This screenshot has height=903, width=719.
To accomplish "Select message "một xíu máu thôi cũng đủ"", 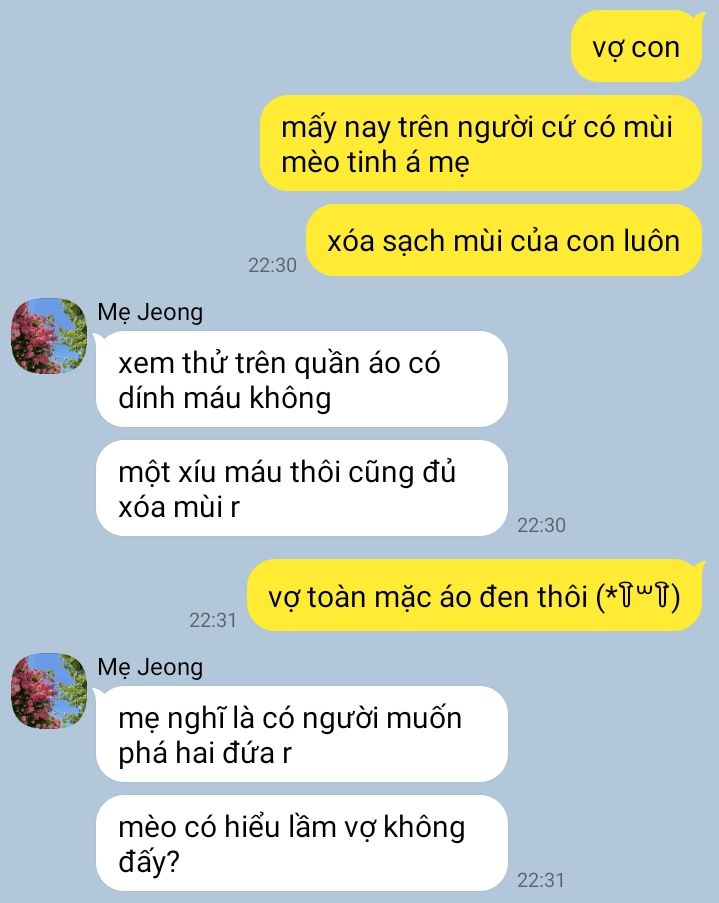I will point(301,488).
